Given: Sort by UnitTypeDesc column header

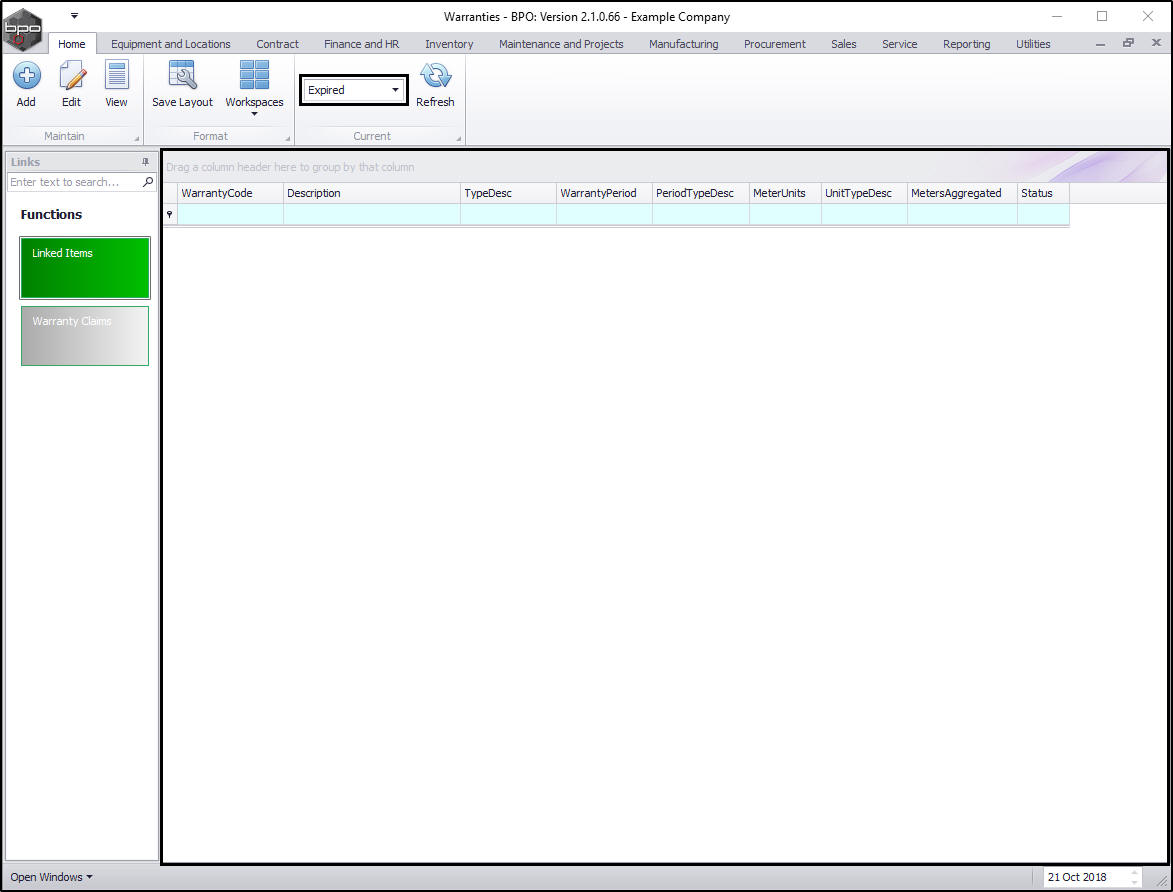Looking at the screenshot, I should 864,193.
